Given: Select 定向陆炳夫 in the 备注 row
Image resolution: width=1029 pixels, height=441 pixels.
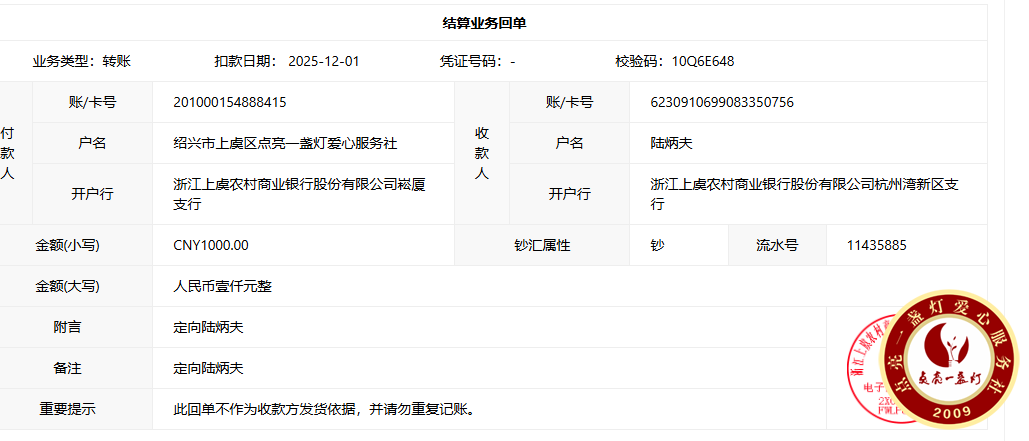Looking at the screenshot, I should tap(208, 368).
